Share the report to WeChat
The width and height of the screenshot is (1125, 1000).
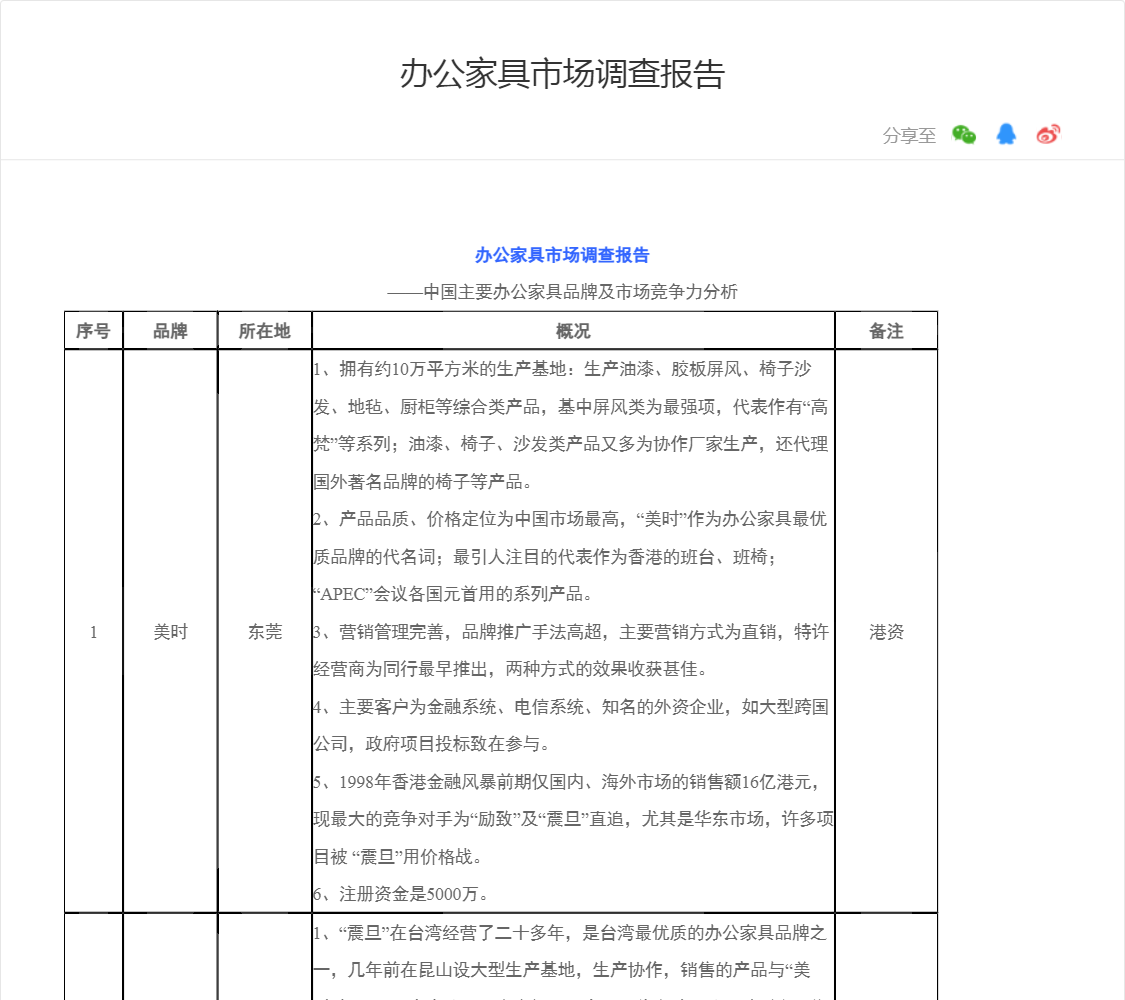pyautogui.click(x=964, y=134)
